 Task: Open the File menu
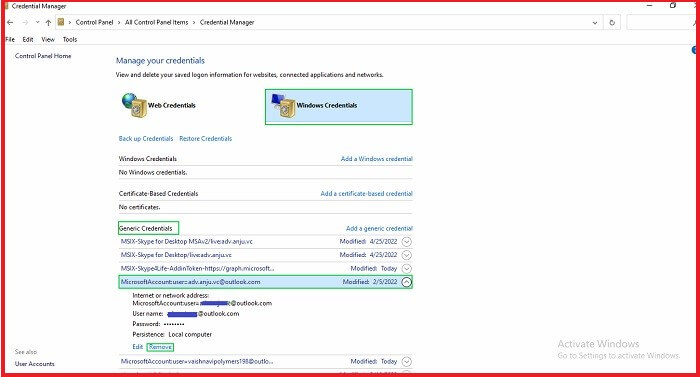[10, 39]
